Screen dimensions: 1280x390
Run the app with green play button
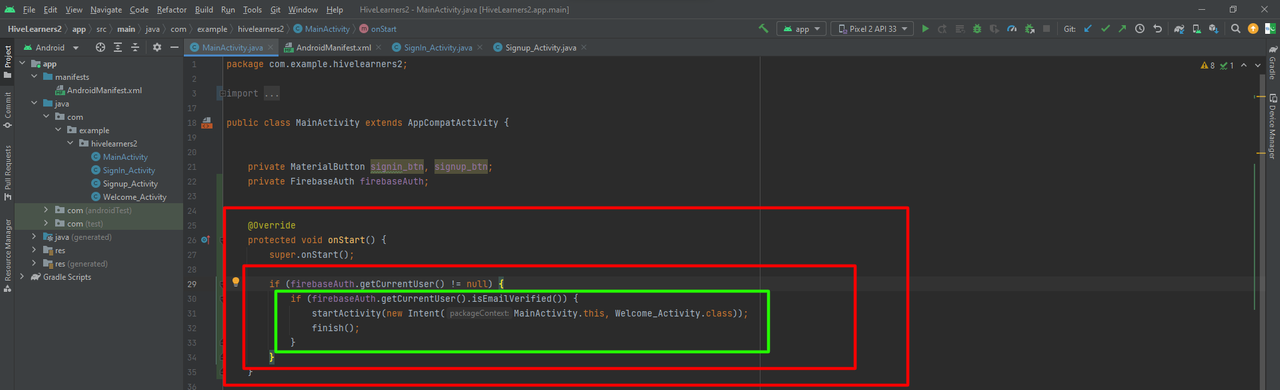click(x=925, y=29)
